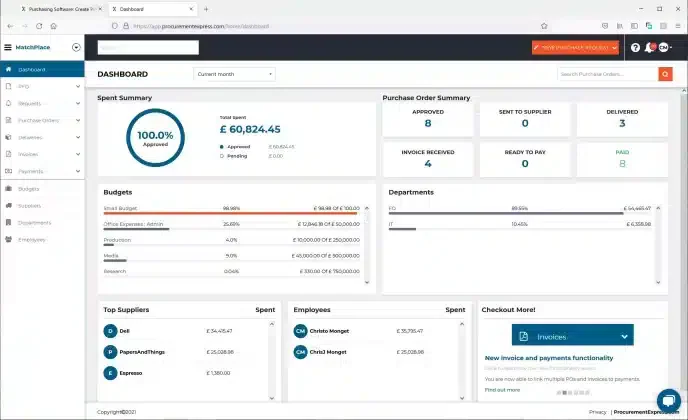Image resolution: width=688 pixels, height=420 pixels.
Task: Click Christo Monget's CM avatar
Action: (300, 331)
